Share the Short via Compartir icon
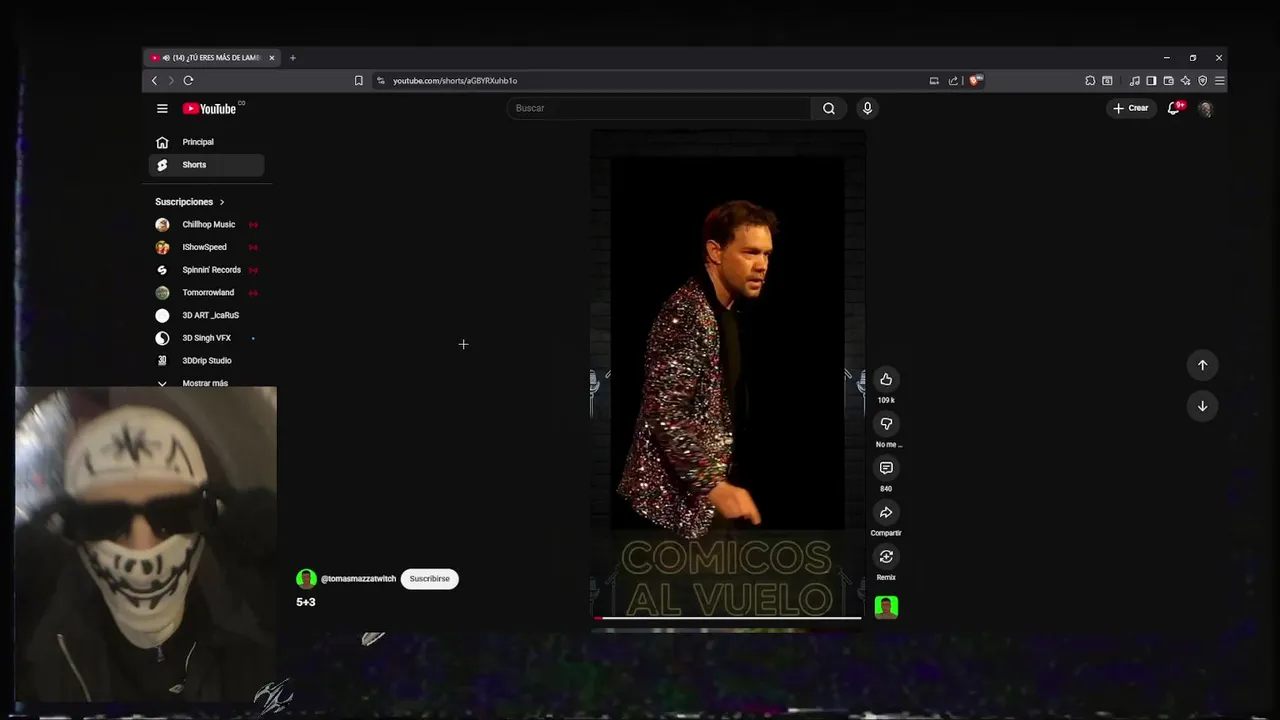Viewport: 1280px width, 720px height. [886, 512]
